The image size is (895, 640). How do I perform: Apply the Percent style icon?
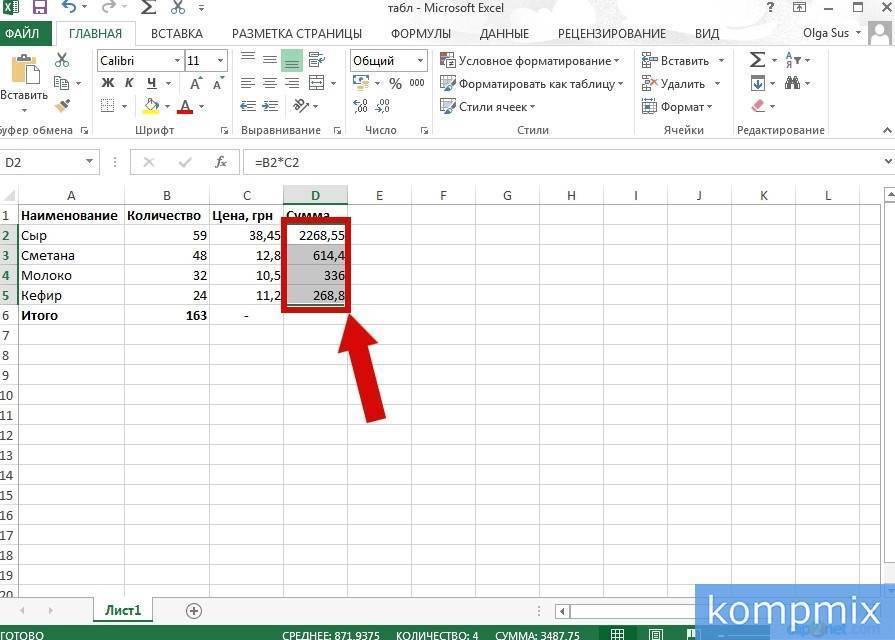[395, 82]
